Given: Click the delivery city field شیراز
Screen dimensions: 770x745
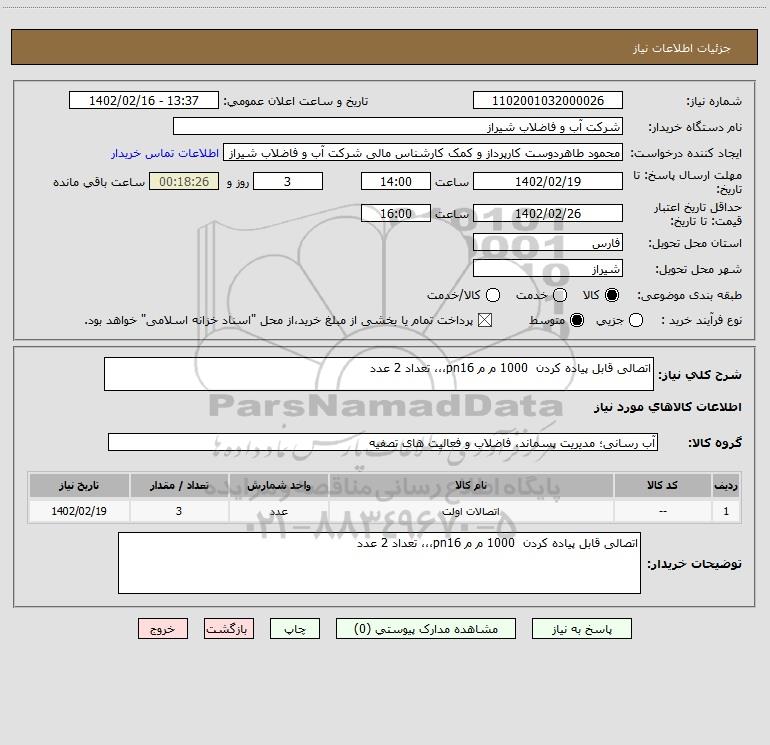Looking at the screenshot, I should [x=548, y=268].
